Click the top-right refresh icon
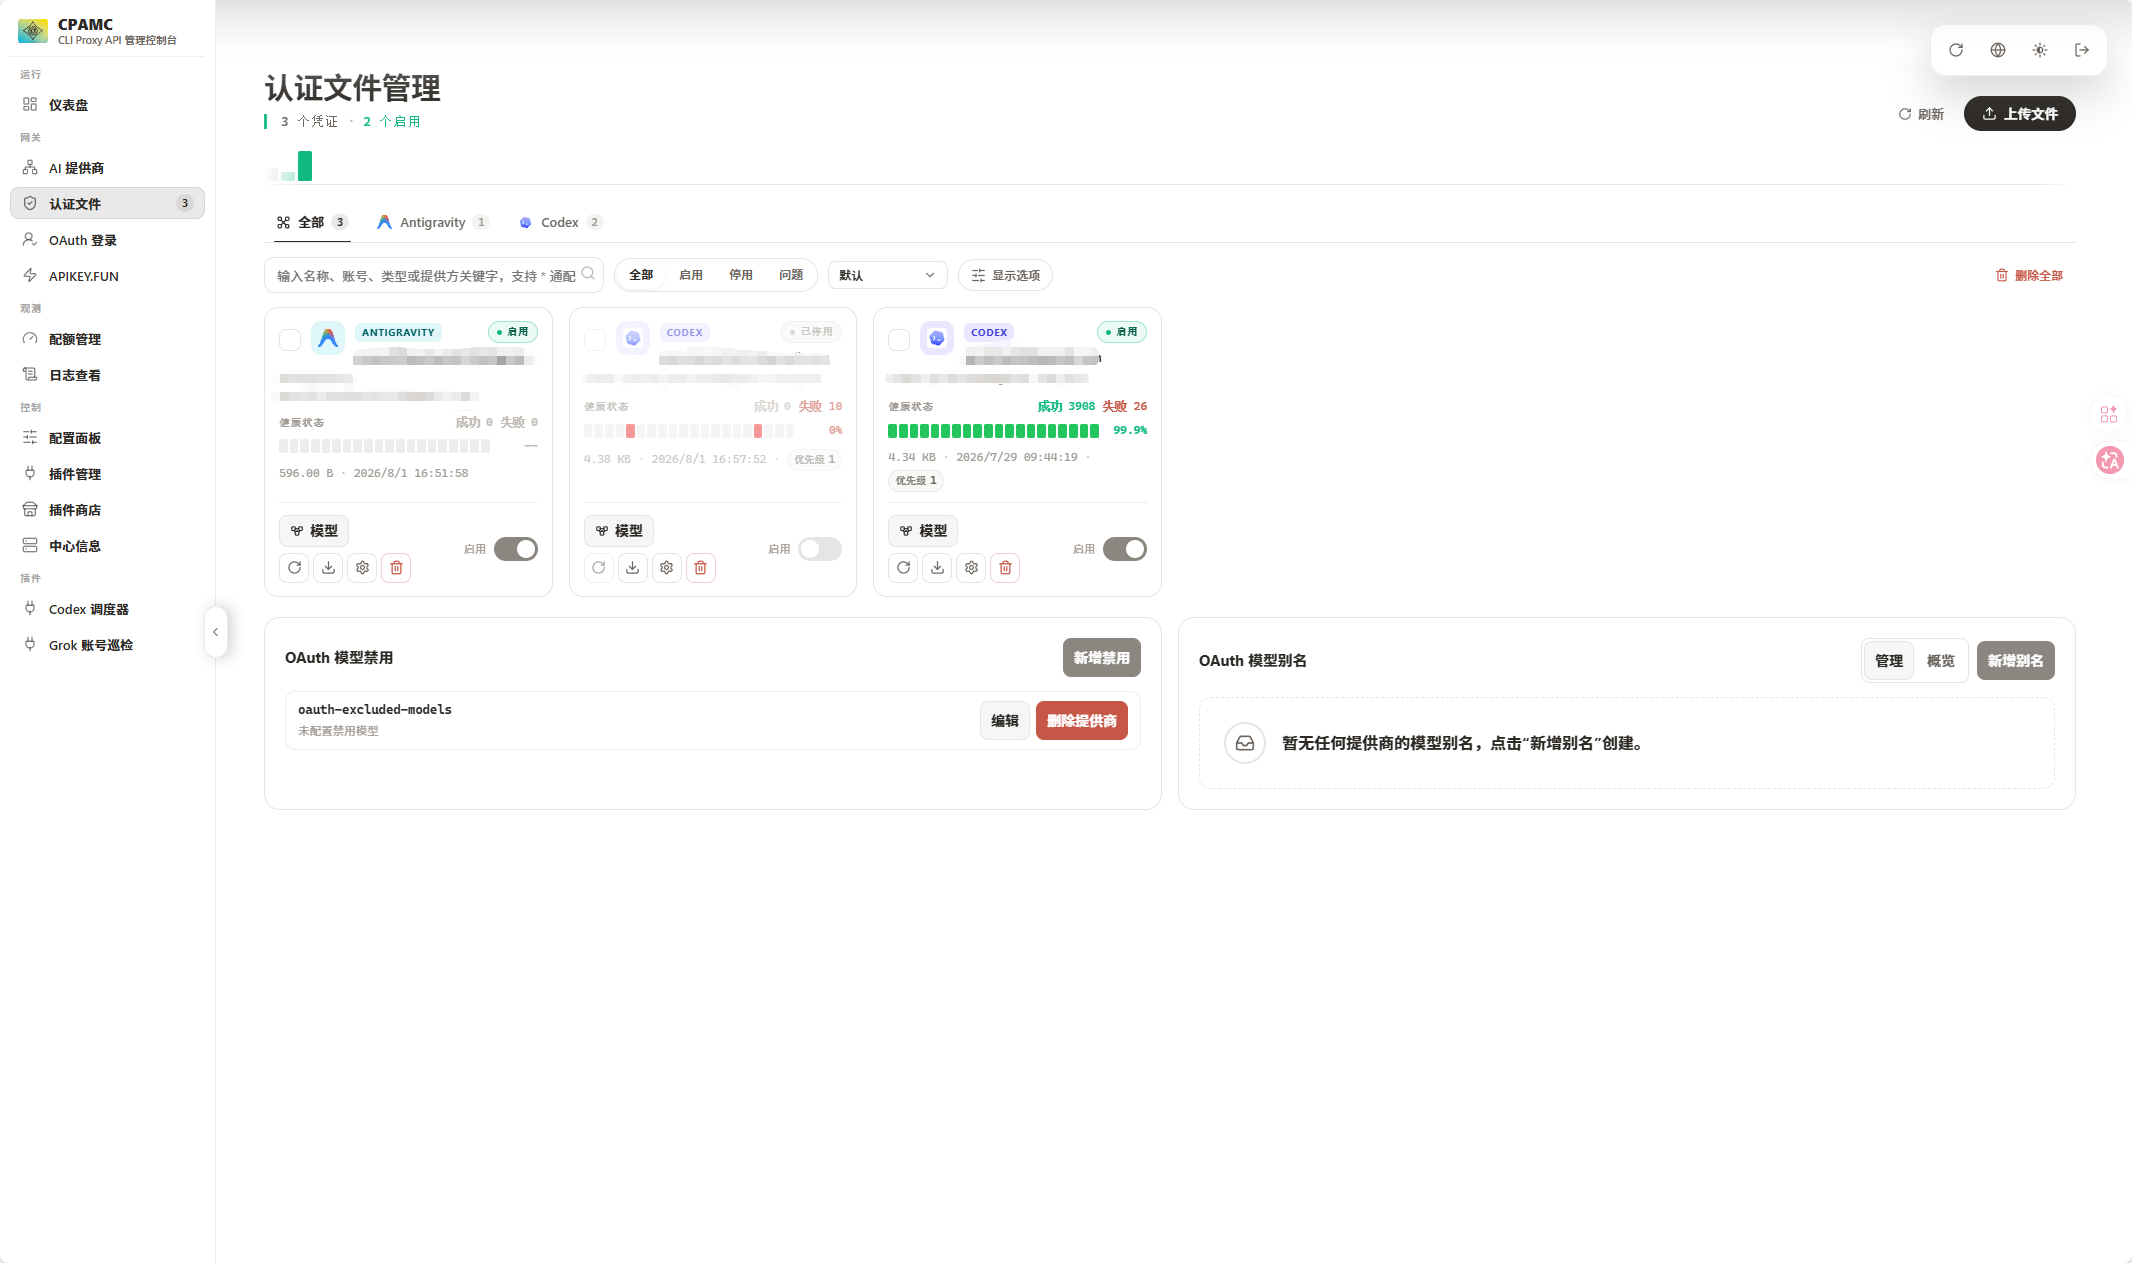The image size is (2132, 1263). tap(1956, 50)
